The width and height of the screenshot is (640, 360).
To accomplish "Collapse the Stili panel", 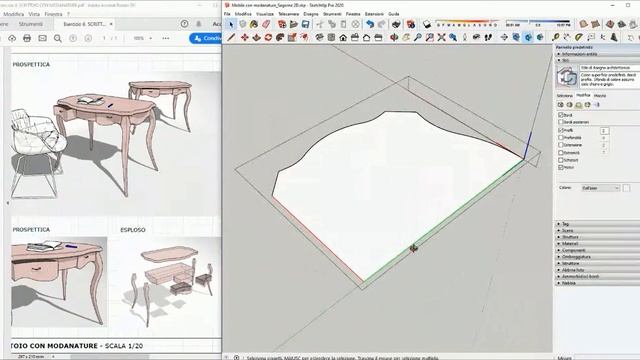I will coord(597,60).
